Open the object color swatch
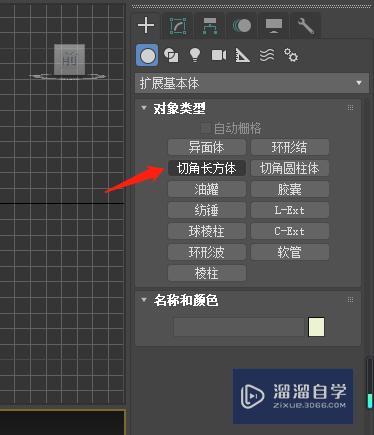The width and height of the screenshot is (374, 435). (x=316, y=327)
